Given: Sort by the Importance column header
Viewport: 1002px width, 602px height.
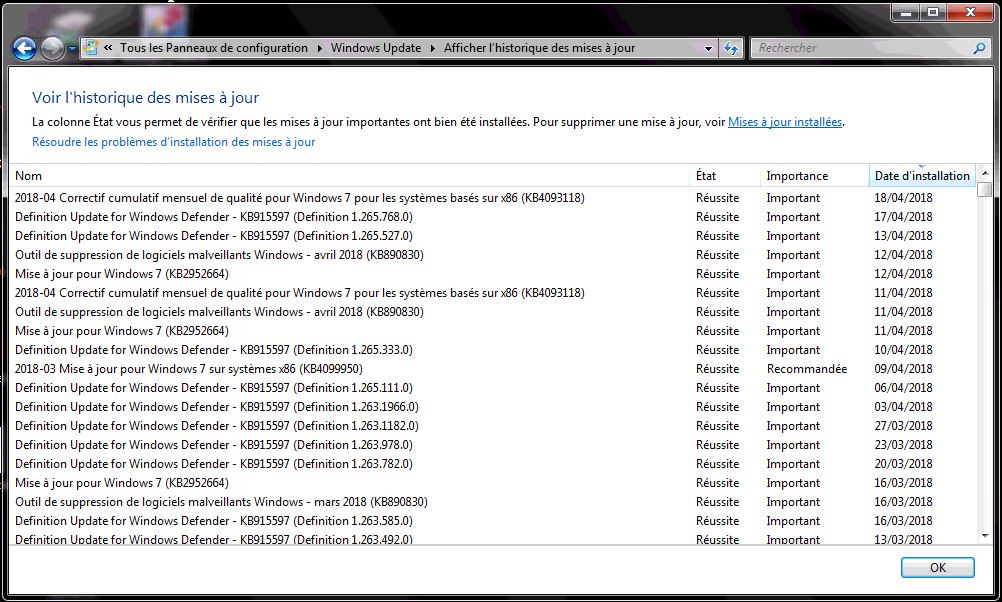Looking at the screenshot, I should pyautogui.click(x=814, y=176).
